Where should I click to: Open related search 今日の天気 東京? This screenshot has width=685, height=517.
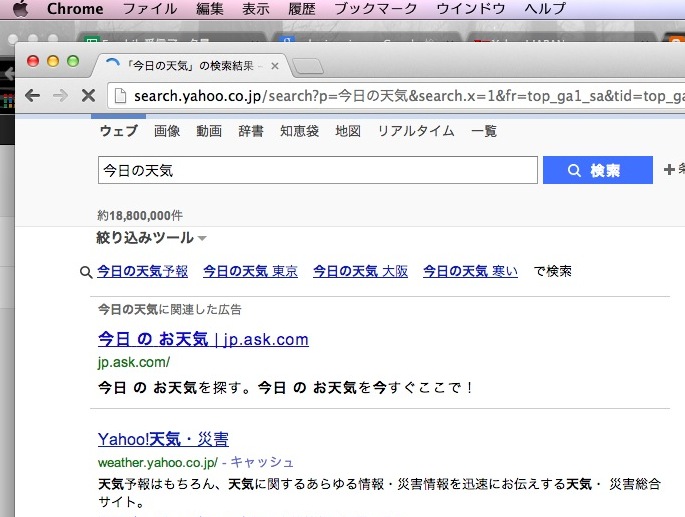[x=250, y=271]
